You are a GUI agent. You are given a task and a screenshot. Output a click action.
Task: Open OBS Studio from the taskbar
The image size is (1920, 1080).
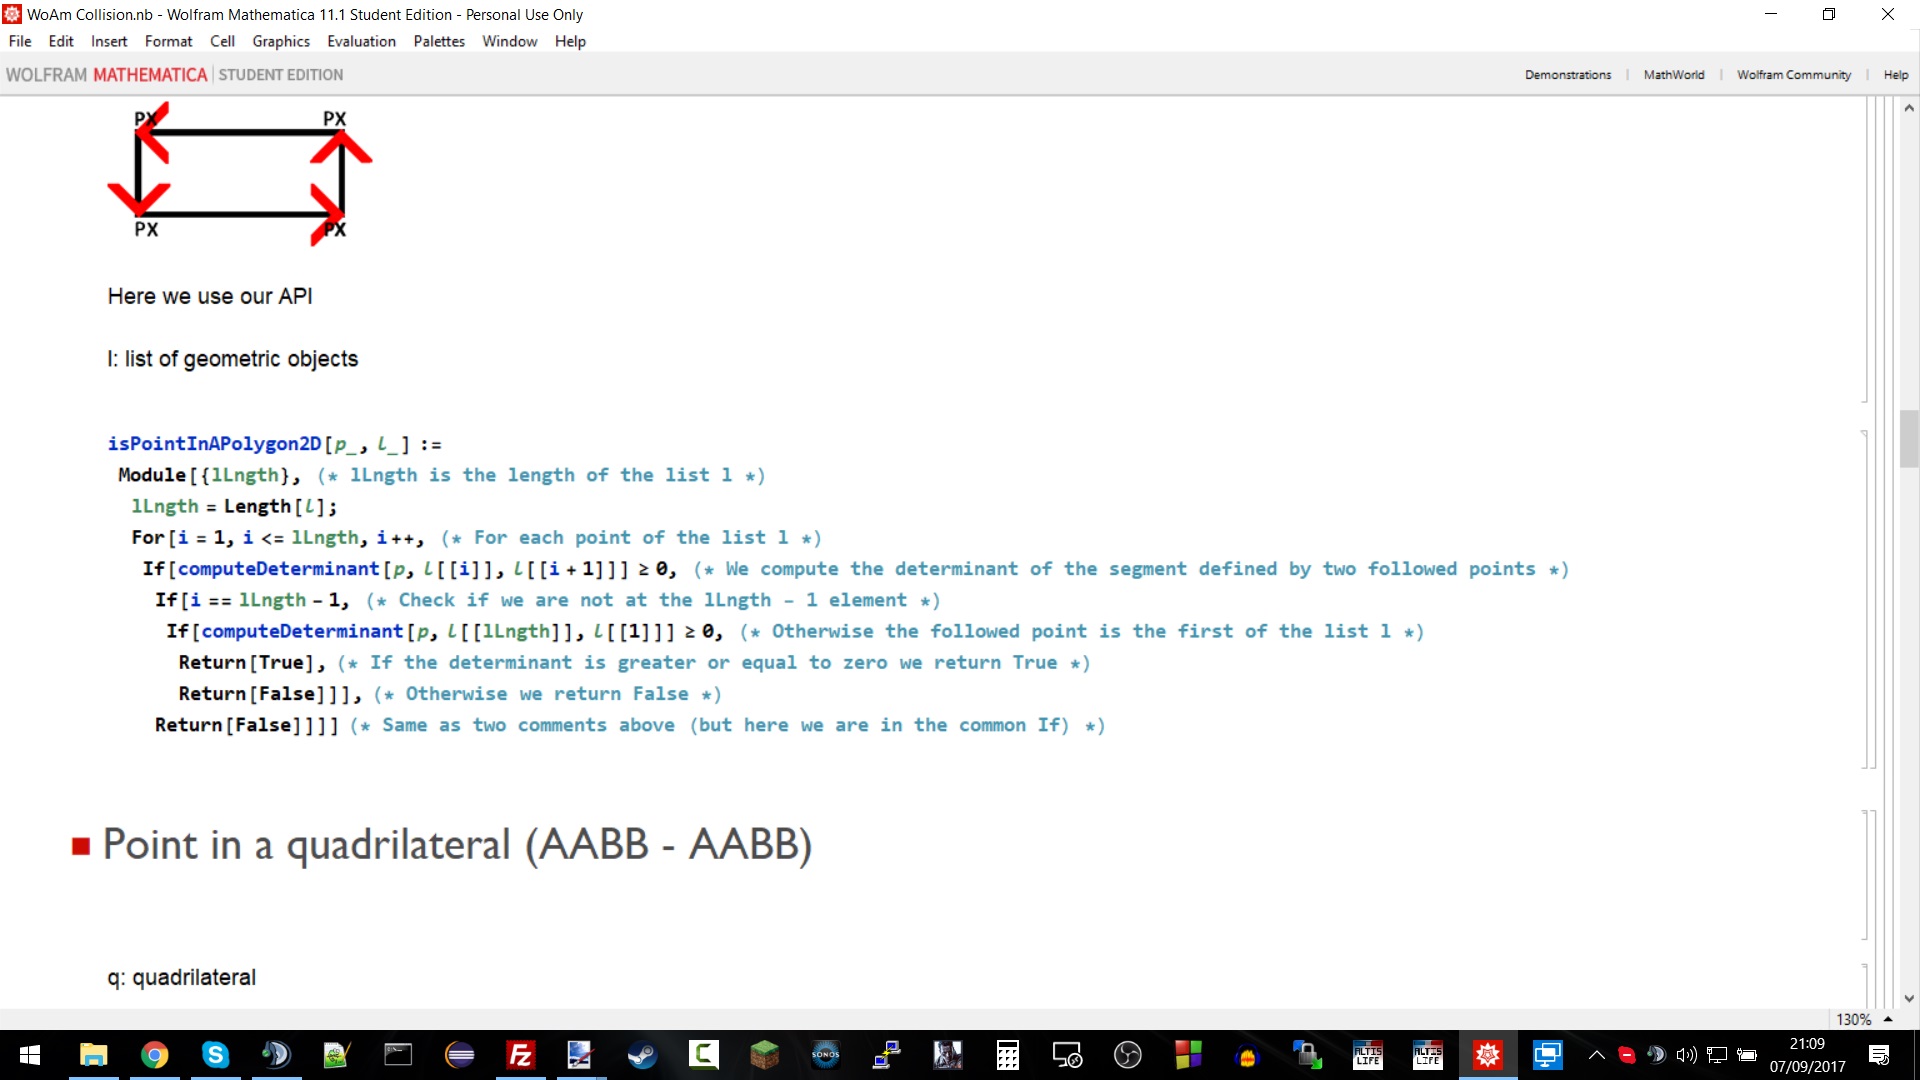pyautogui.click(x=1127, y=1055)
